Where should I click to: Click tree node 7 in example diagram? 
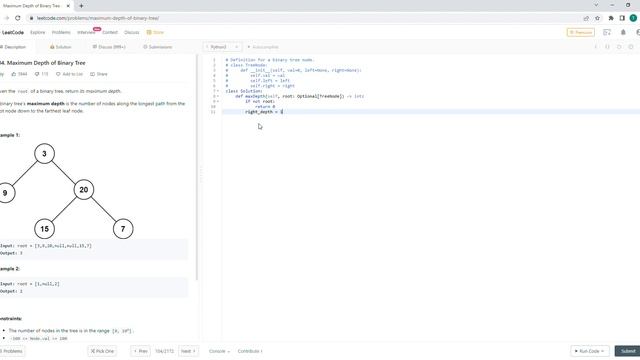click(123, 229)
